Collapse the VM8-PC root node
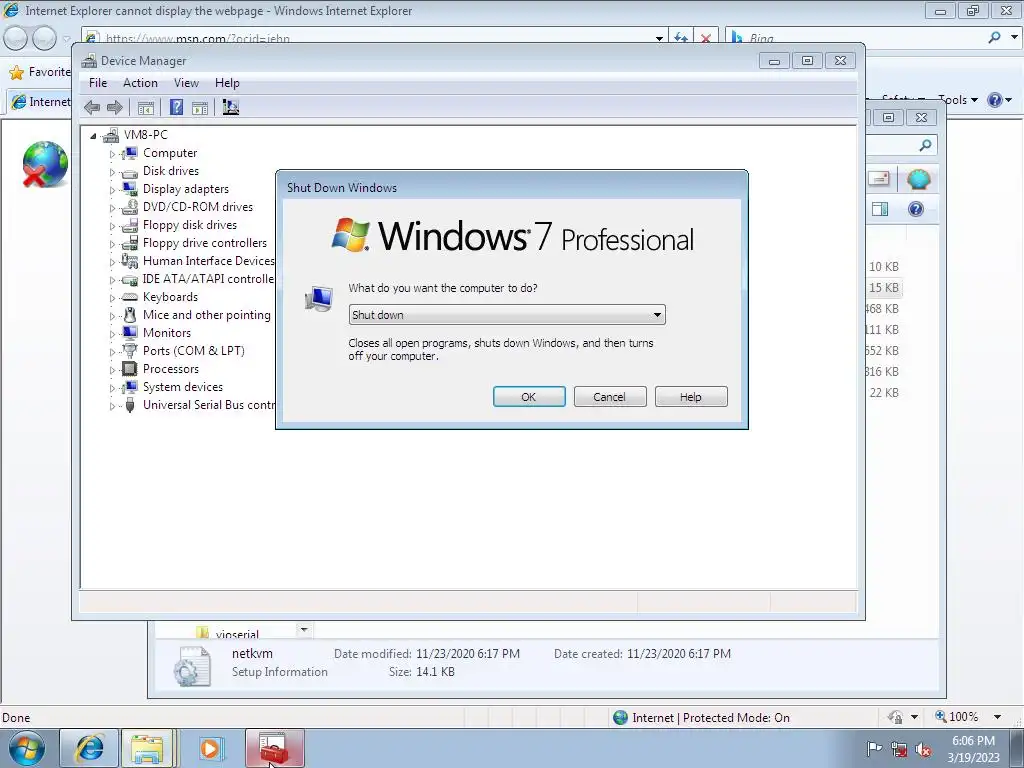The height and width of the screenshot is (768, 1024). pyautogui.click(x=93, y=136)
